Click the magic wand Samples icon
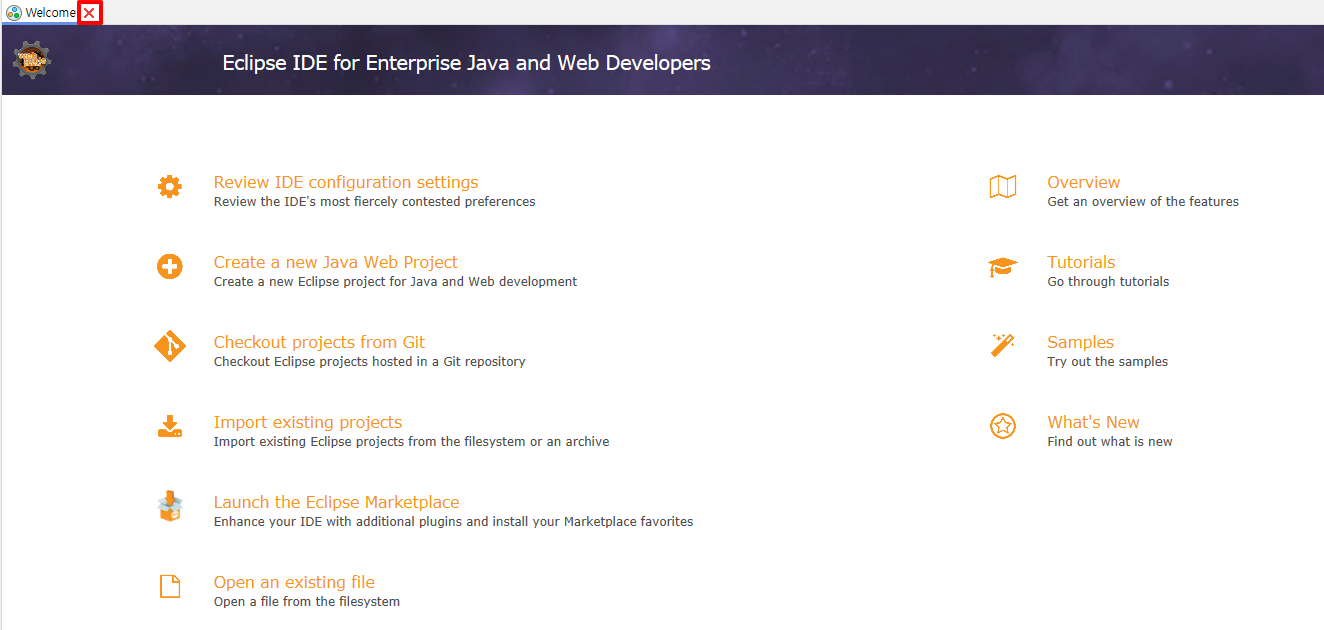The image size is (1324, 630). (x=1003, y=346)
